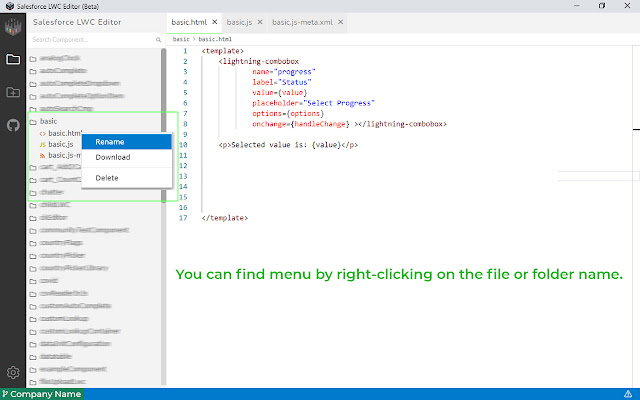Viewport: 640px width, 400px height.
Task: Select basic.js file in tree
Action: point(60,144)
